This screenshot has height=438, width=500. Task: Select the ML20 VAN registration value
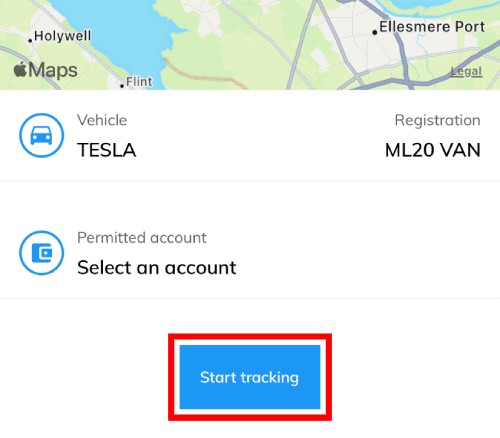tap(433, 150)
